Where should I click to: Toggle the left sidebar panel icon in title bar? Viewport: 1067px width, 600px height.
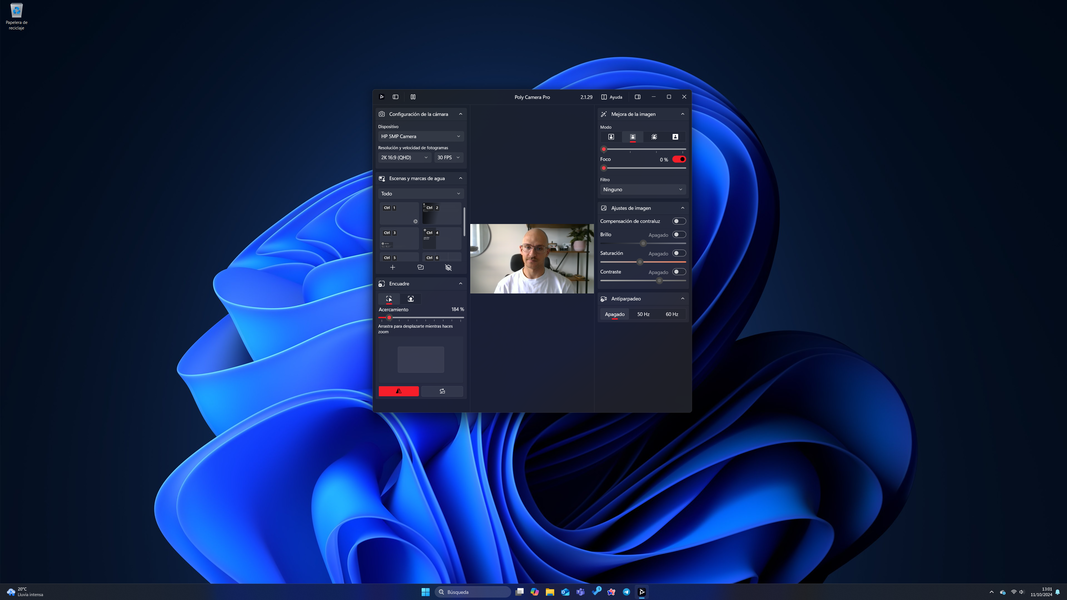pos(395,97)
